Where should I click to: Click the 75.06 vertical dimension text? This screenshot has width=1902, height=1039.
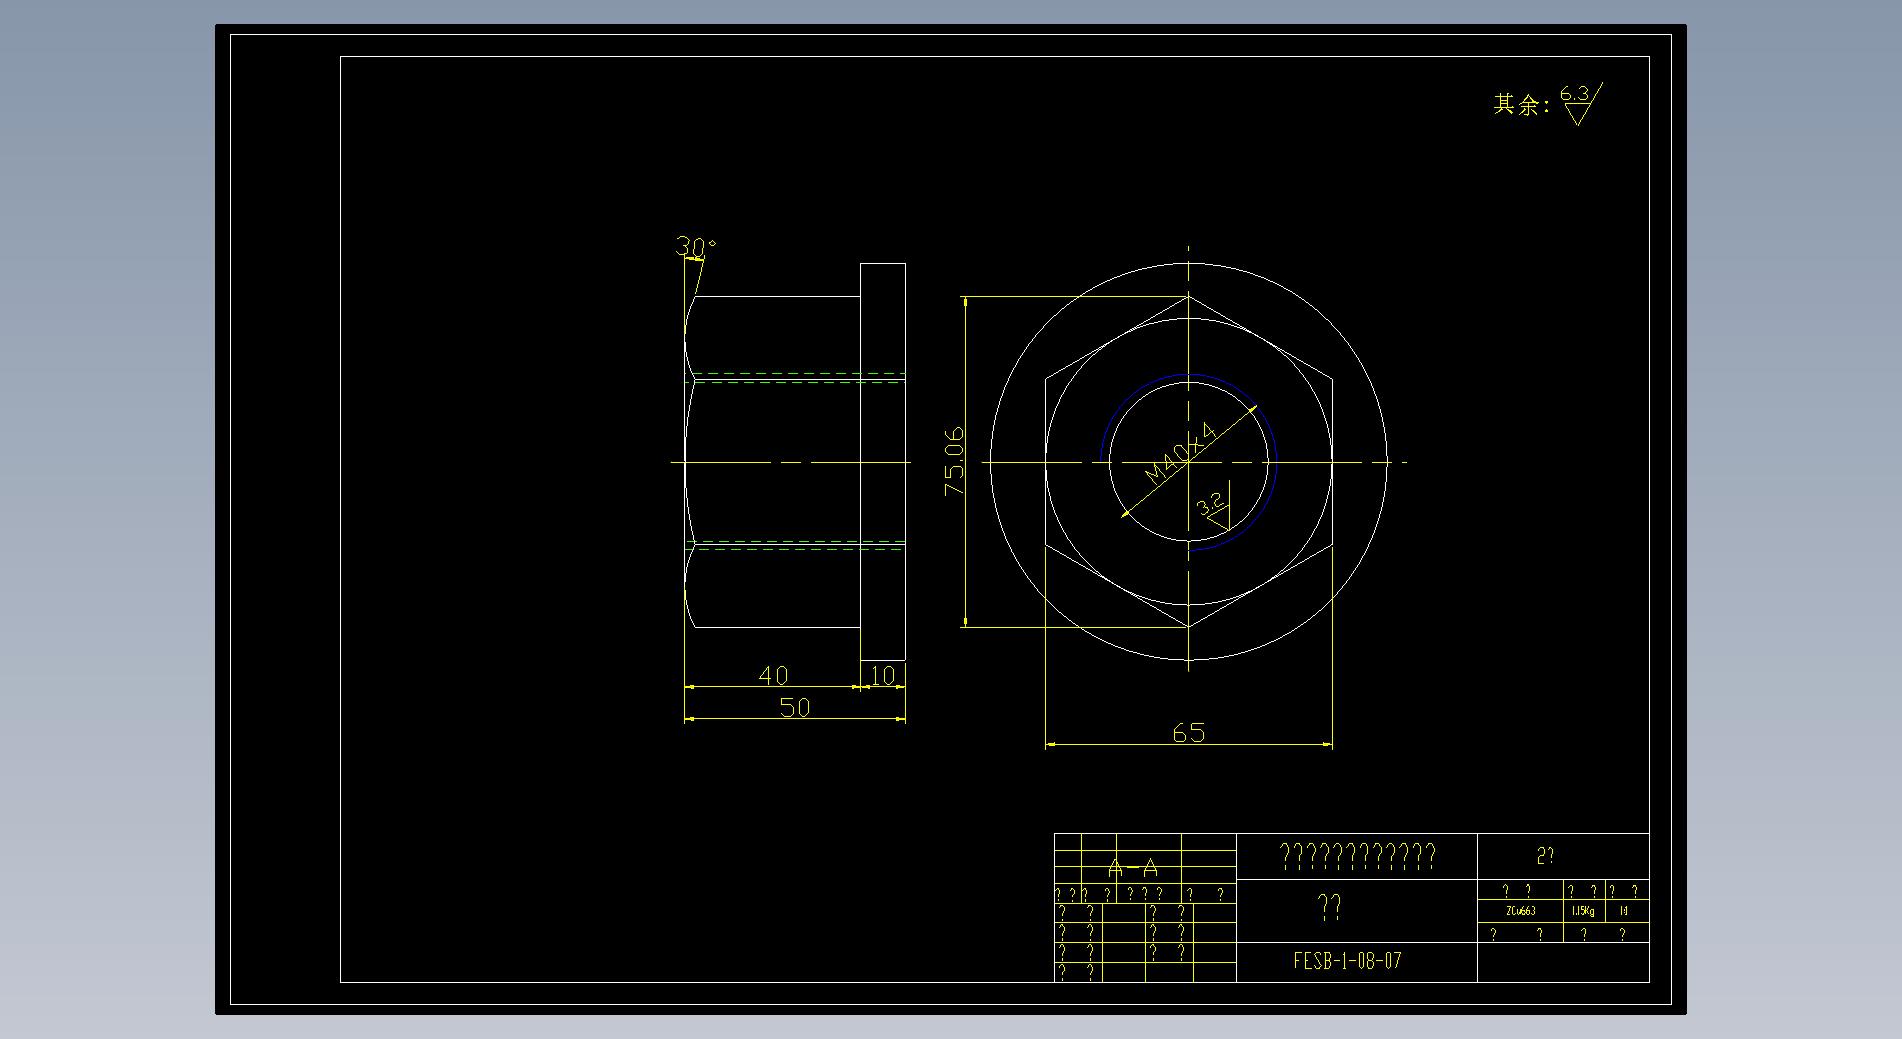[x=955, y=461]
